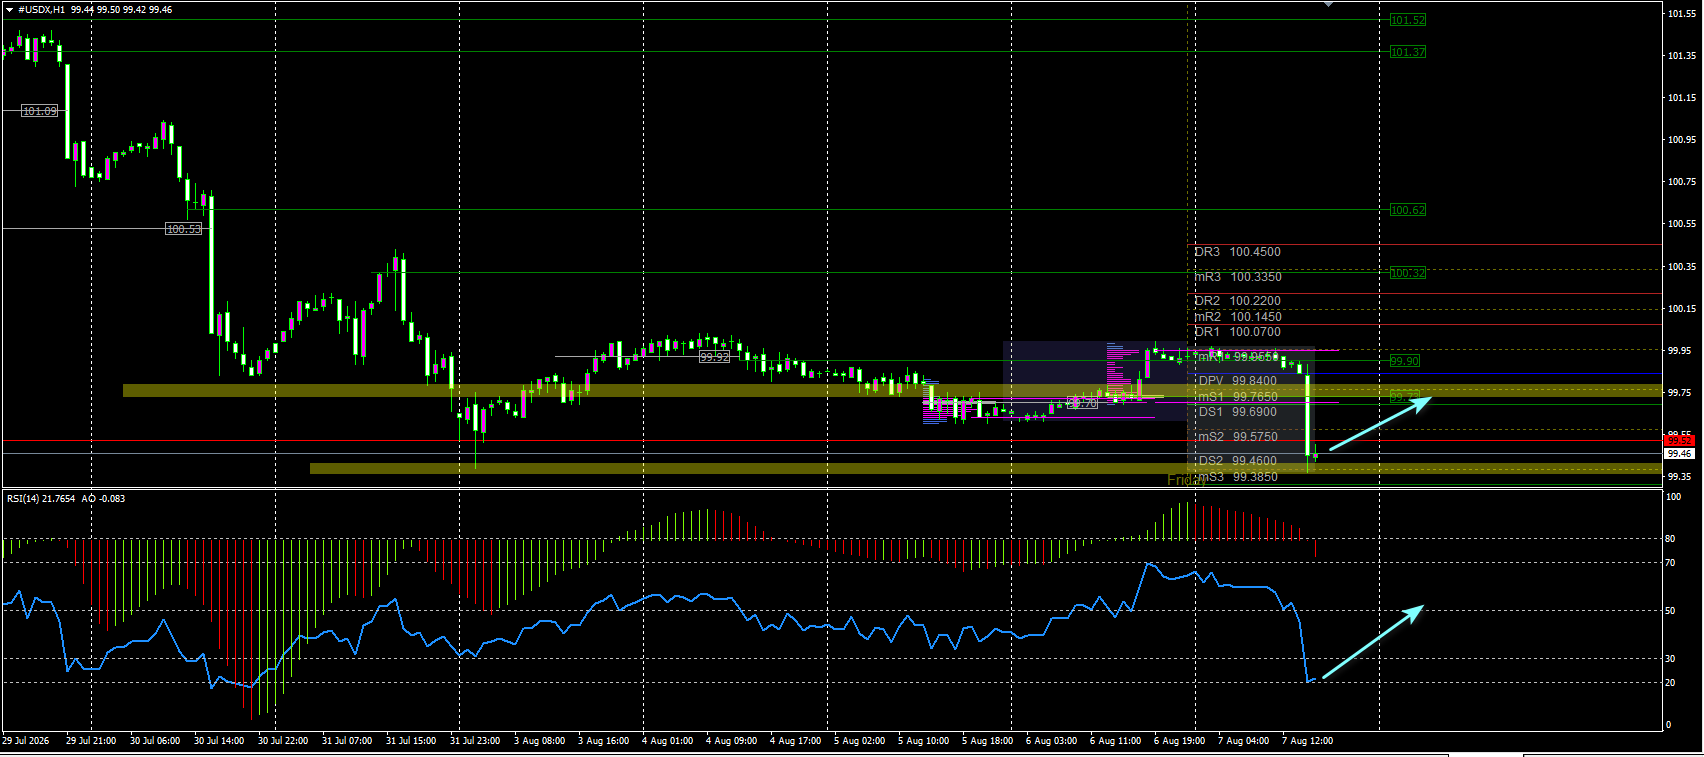Click the 7 Aug 12:00 time axis label
This screenshot has height=757, width=1704.
pos(1307,741)
